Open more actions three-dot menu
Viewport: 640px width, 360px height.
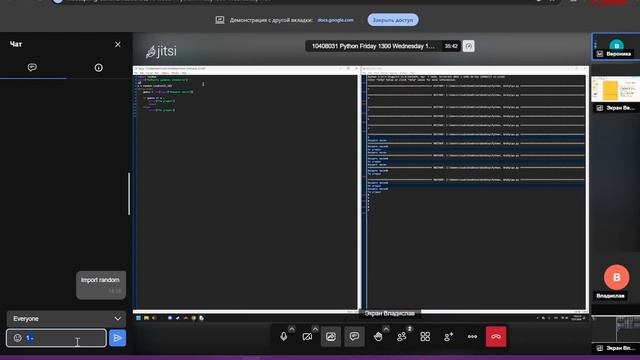pos(472,337)
